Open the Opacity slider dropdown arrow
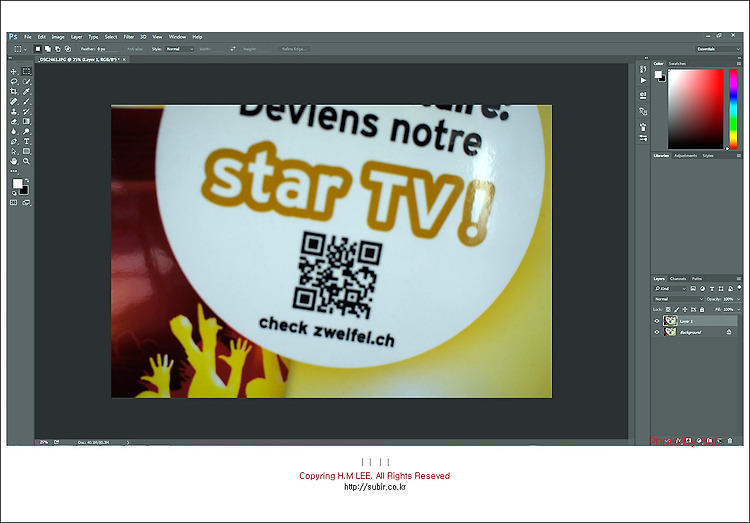750x523 pixels. pyautogui.click(x=739, y=299)
